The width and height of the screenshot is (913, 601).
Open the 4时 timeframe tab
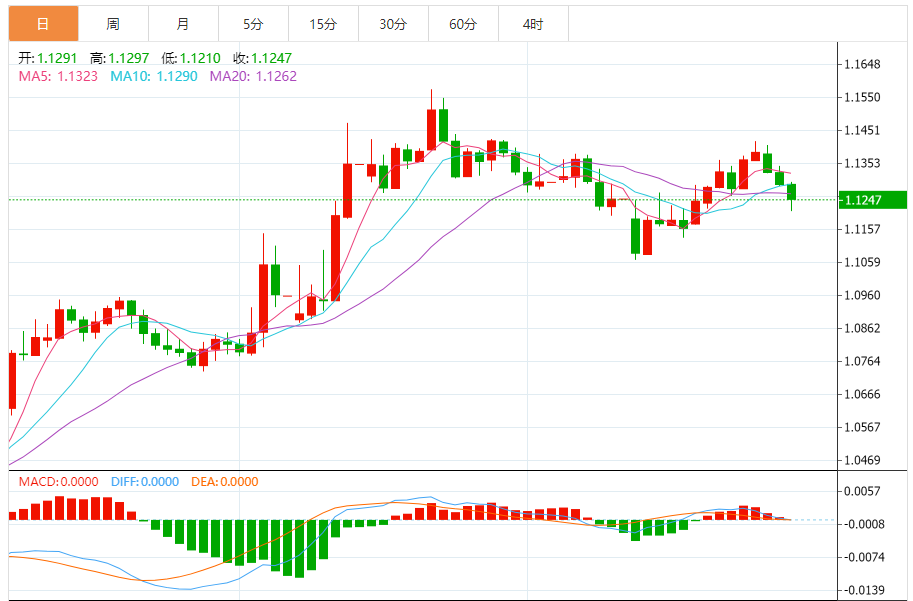533,24
